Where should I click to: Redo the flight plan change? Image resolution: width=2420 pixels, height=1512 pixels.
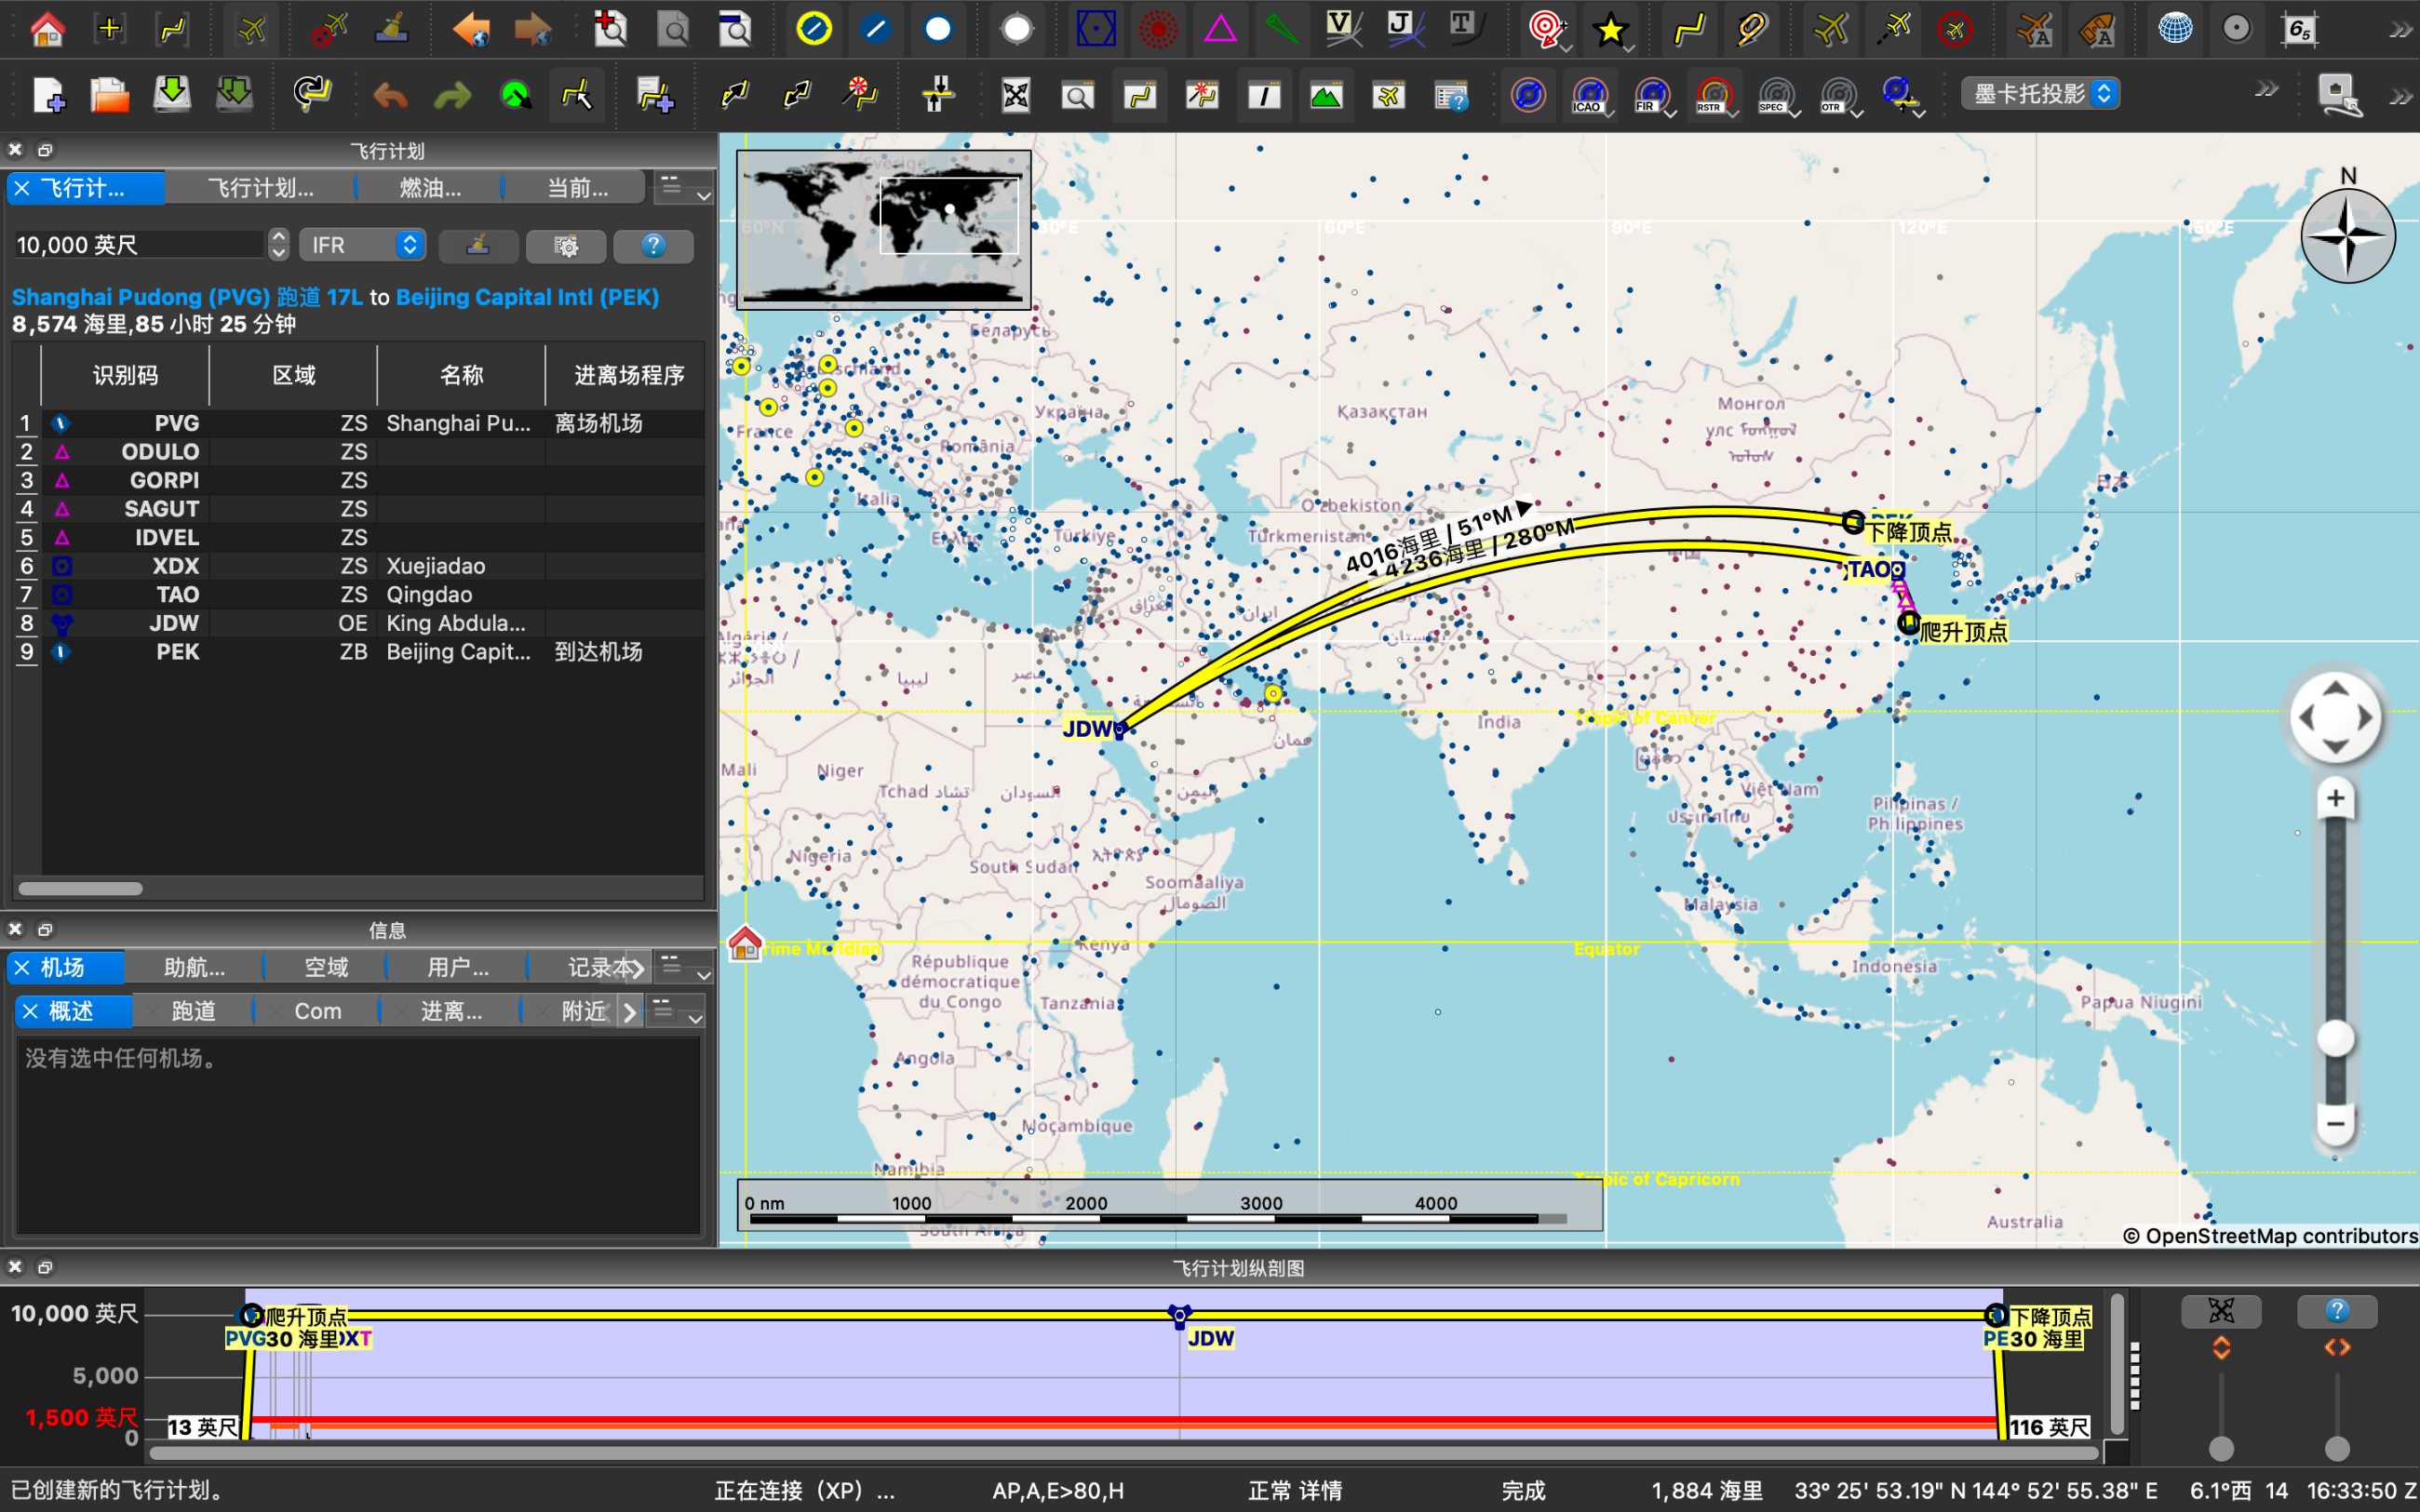(452, 96)
